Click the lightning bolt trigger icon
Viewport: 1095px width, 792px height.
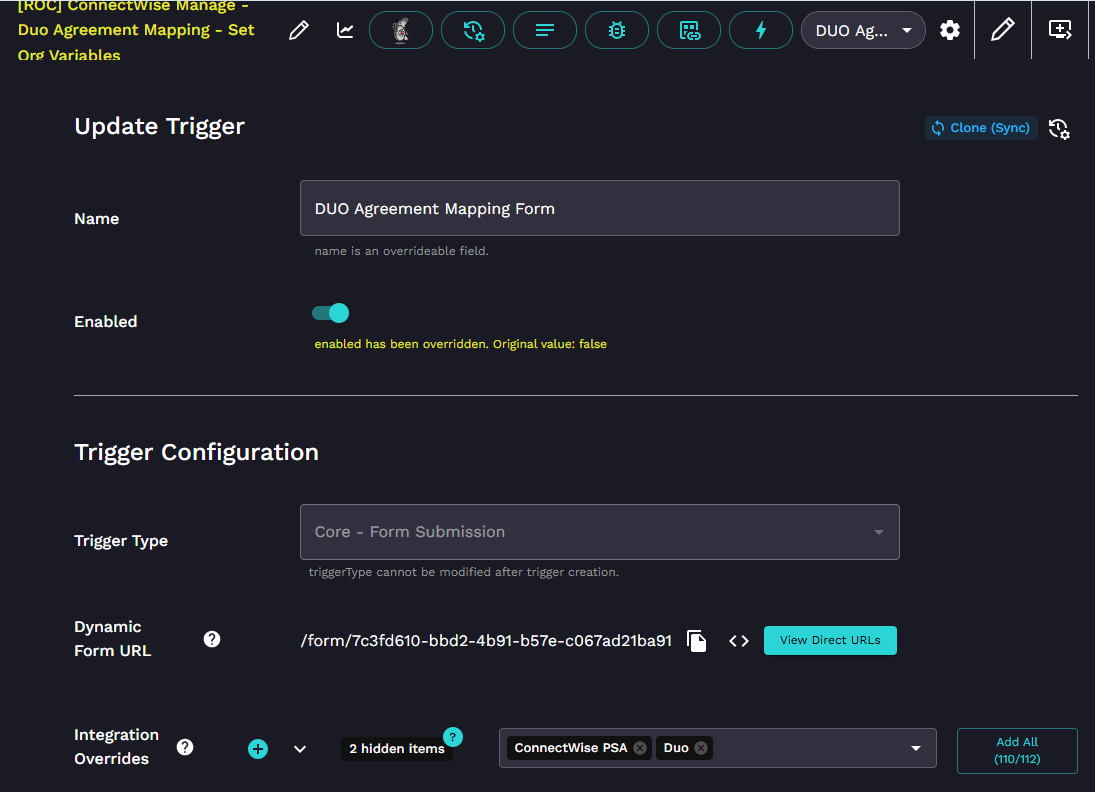pos(760,30)
